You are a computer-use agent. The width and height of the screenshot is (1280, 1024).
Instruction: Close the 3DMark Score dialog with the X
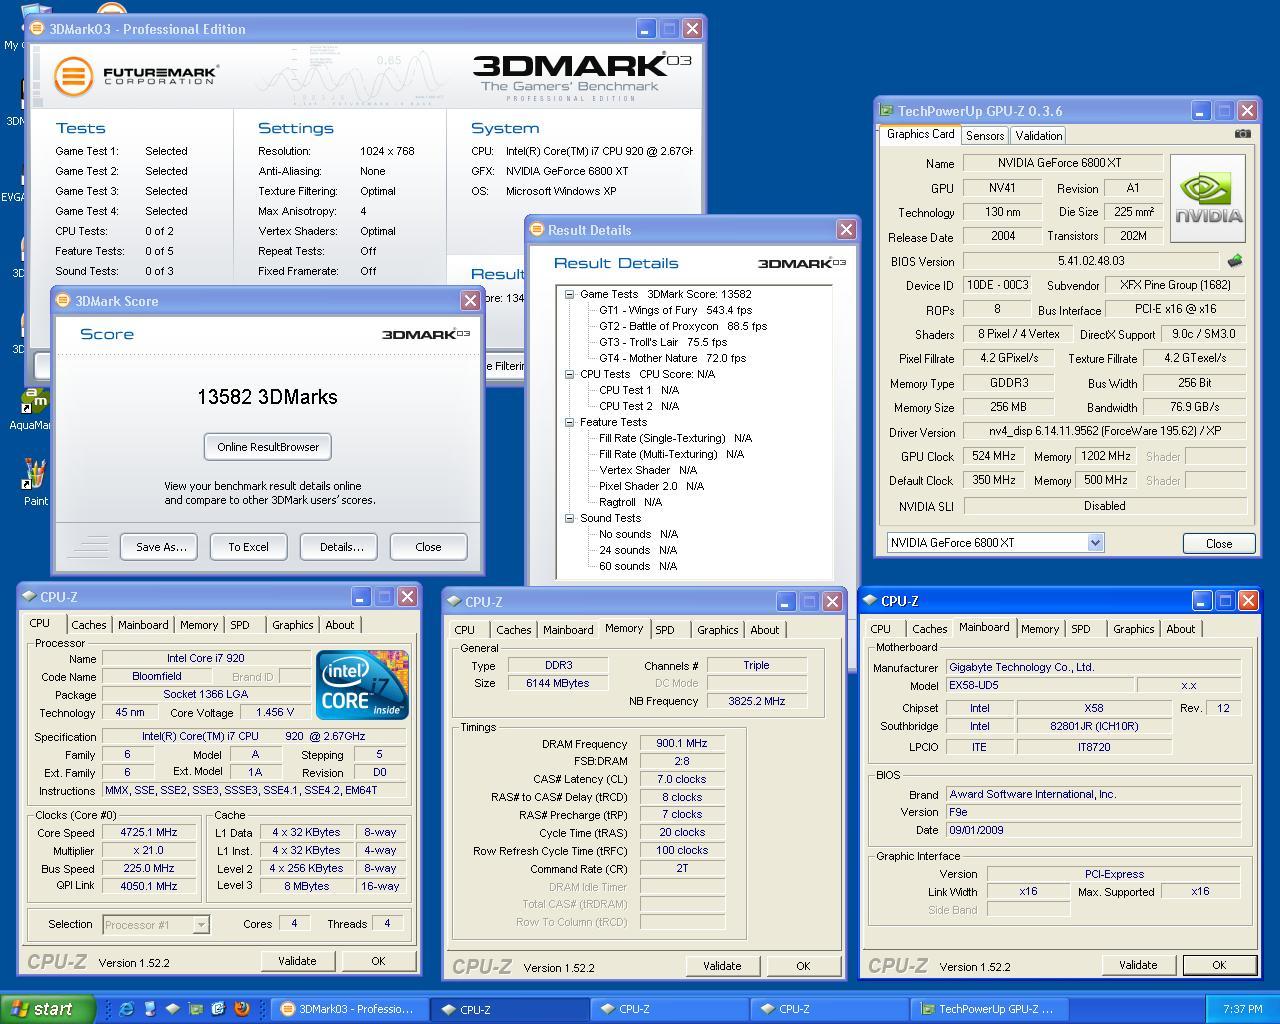(x=470, y=301)
